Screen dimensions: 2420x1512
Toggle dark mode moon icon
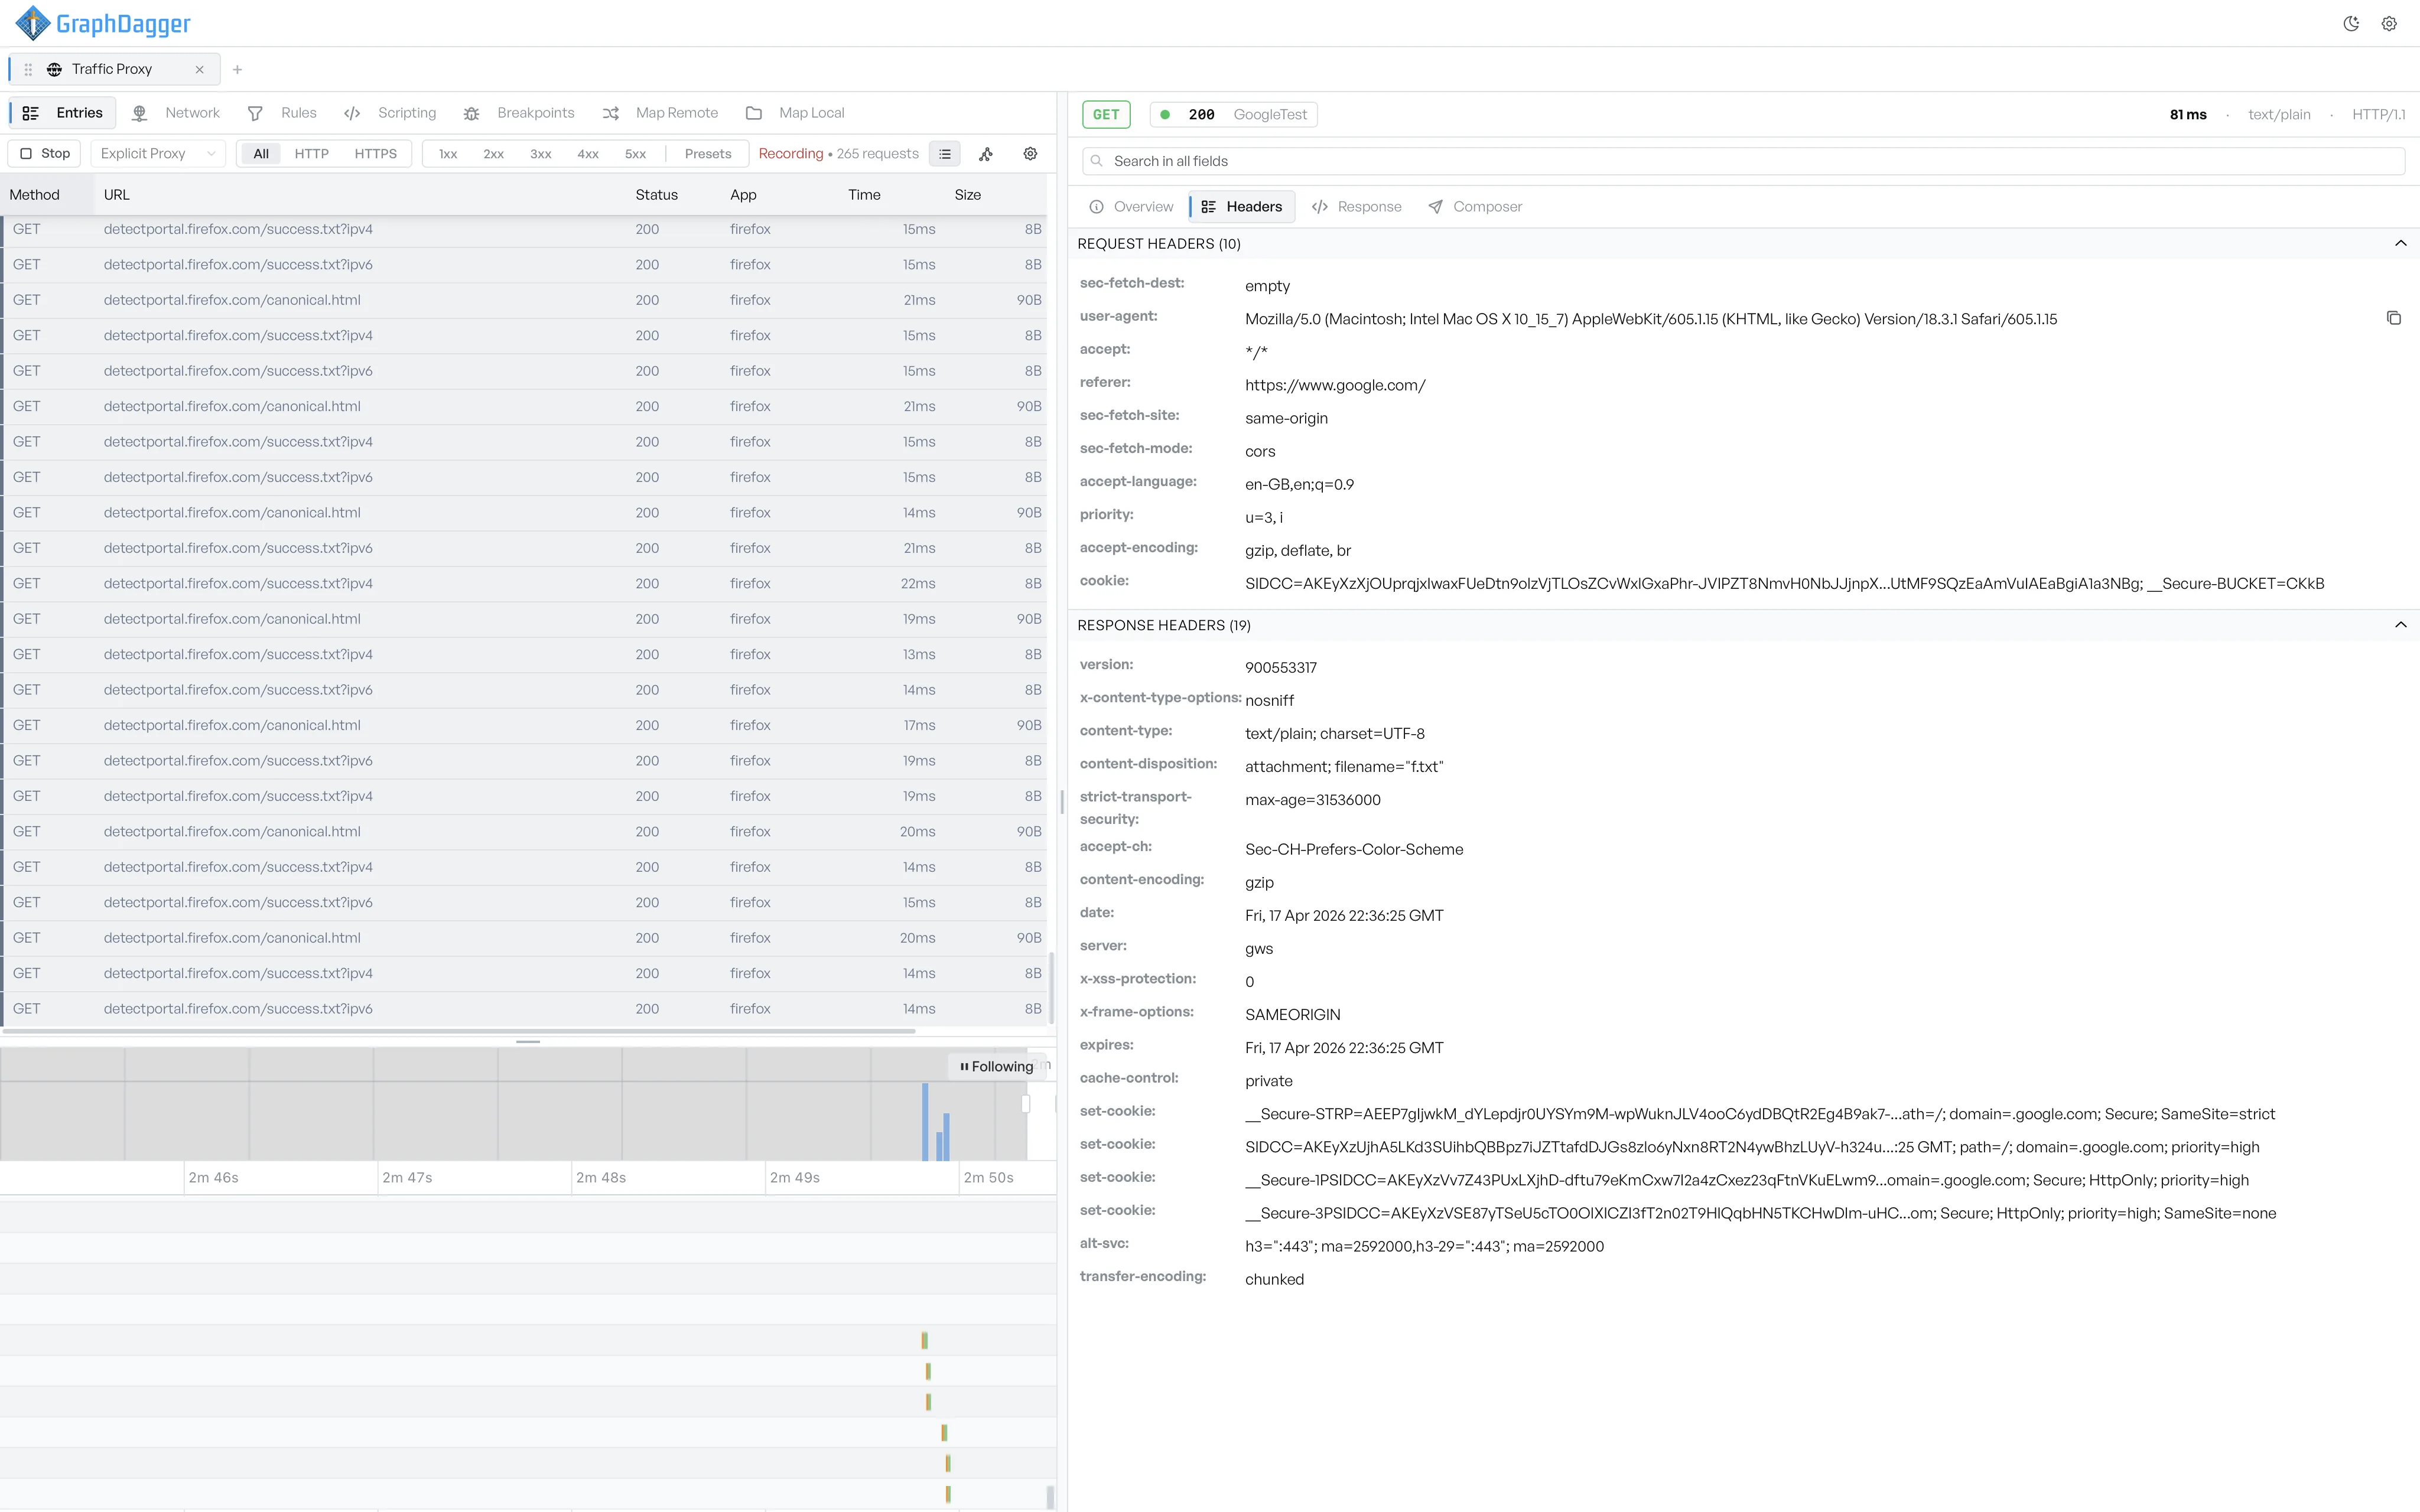2351,24
